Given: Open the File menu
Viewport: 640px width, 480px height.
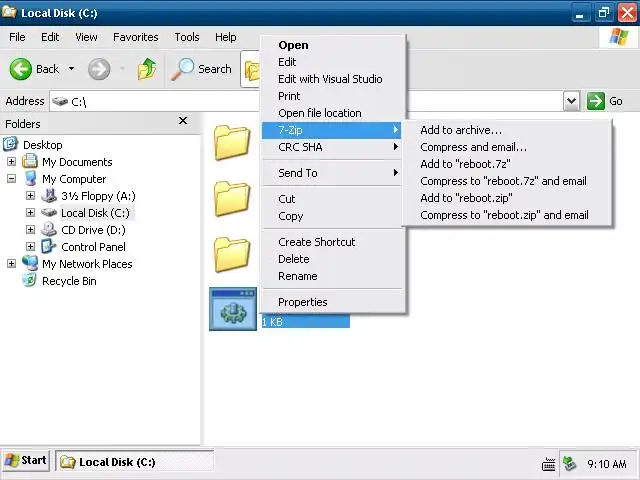Looking at the screenshot, I should (x=17, y=37).
